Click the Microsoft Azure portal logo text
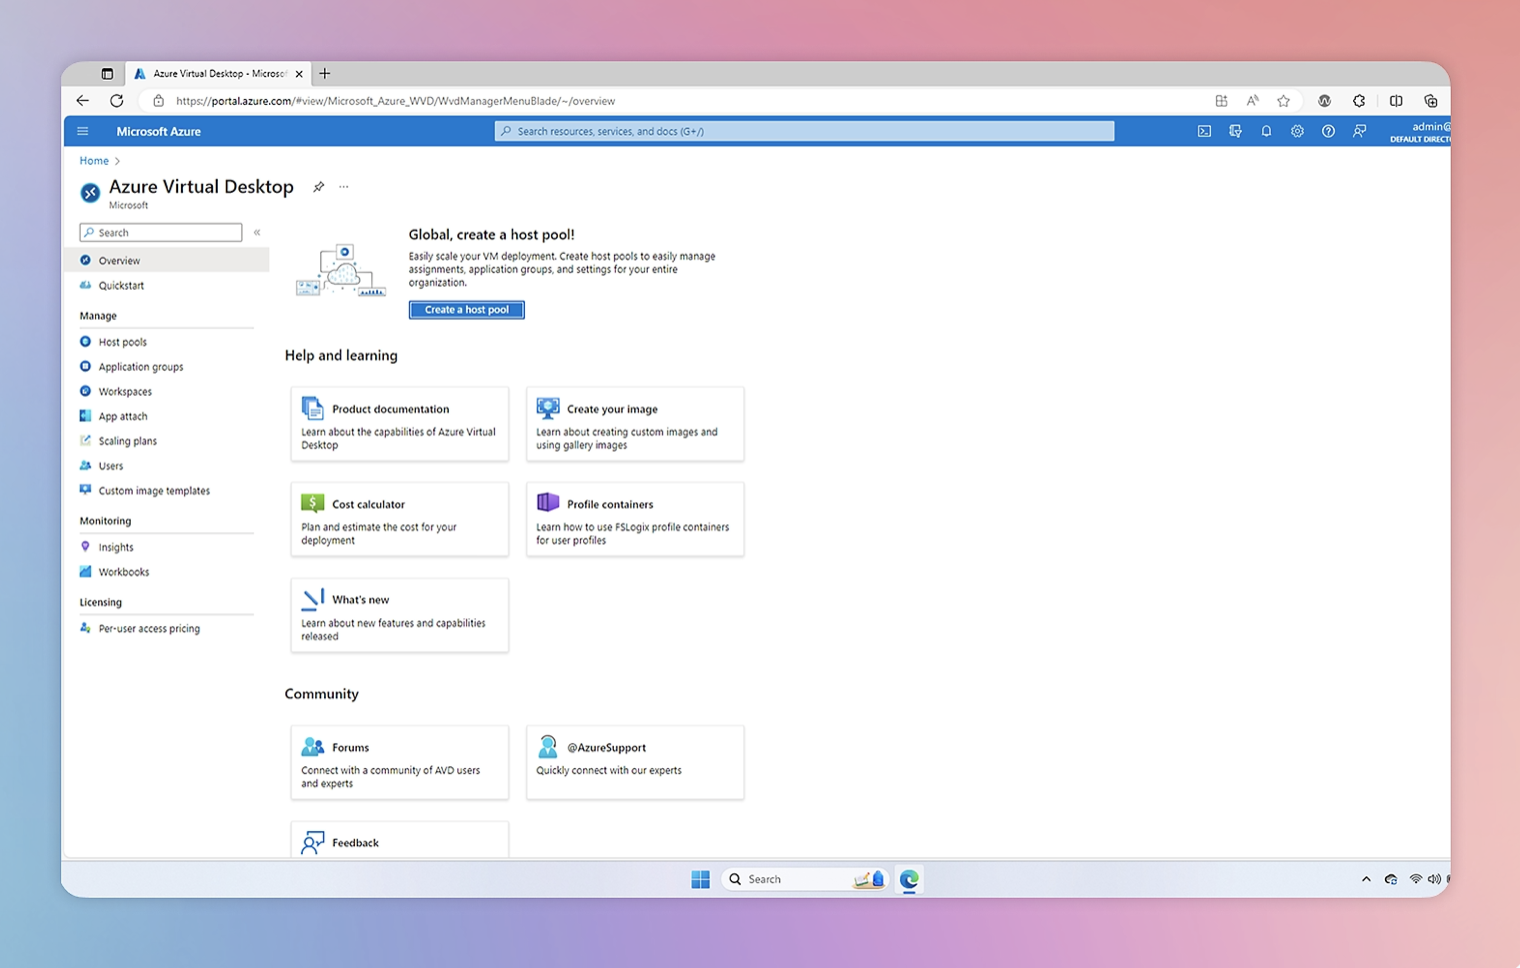 158,131
